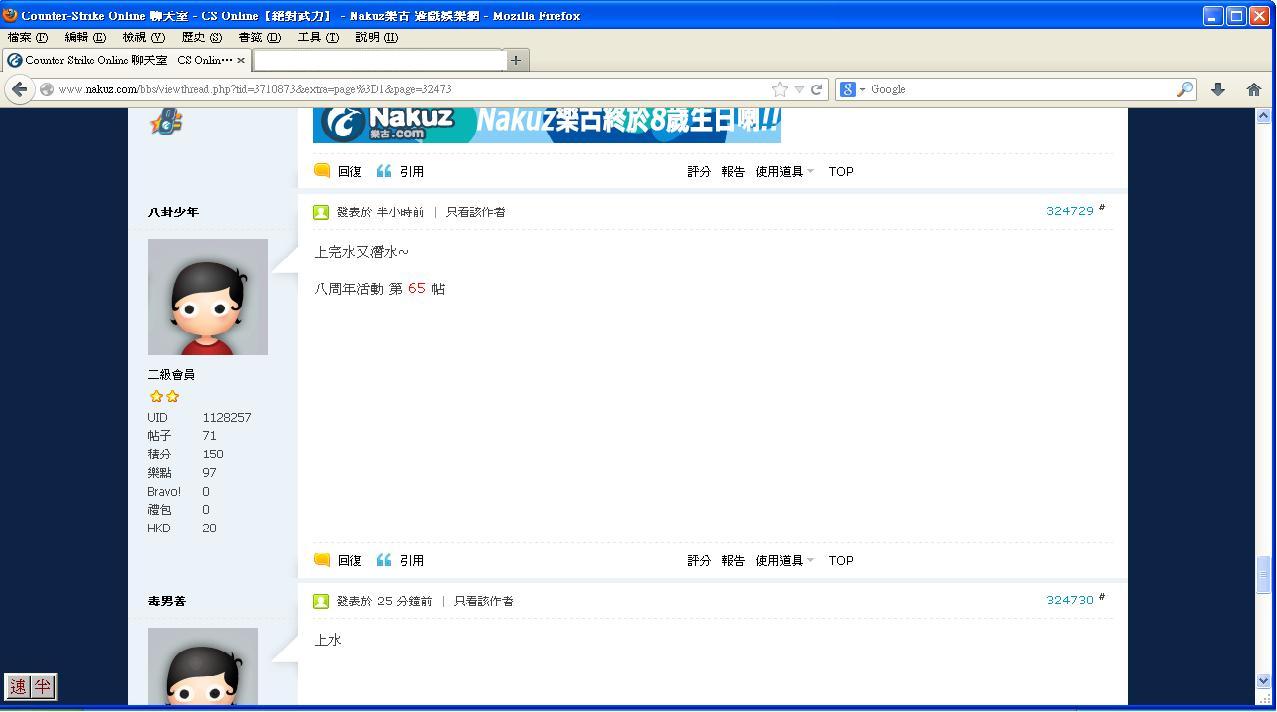Click 毒男爸's avatar image
This screenshot has height=712, width=1277.
(x=203, y=666)
